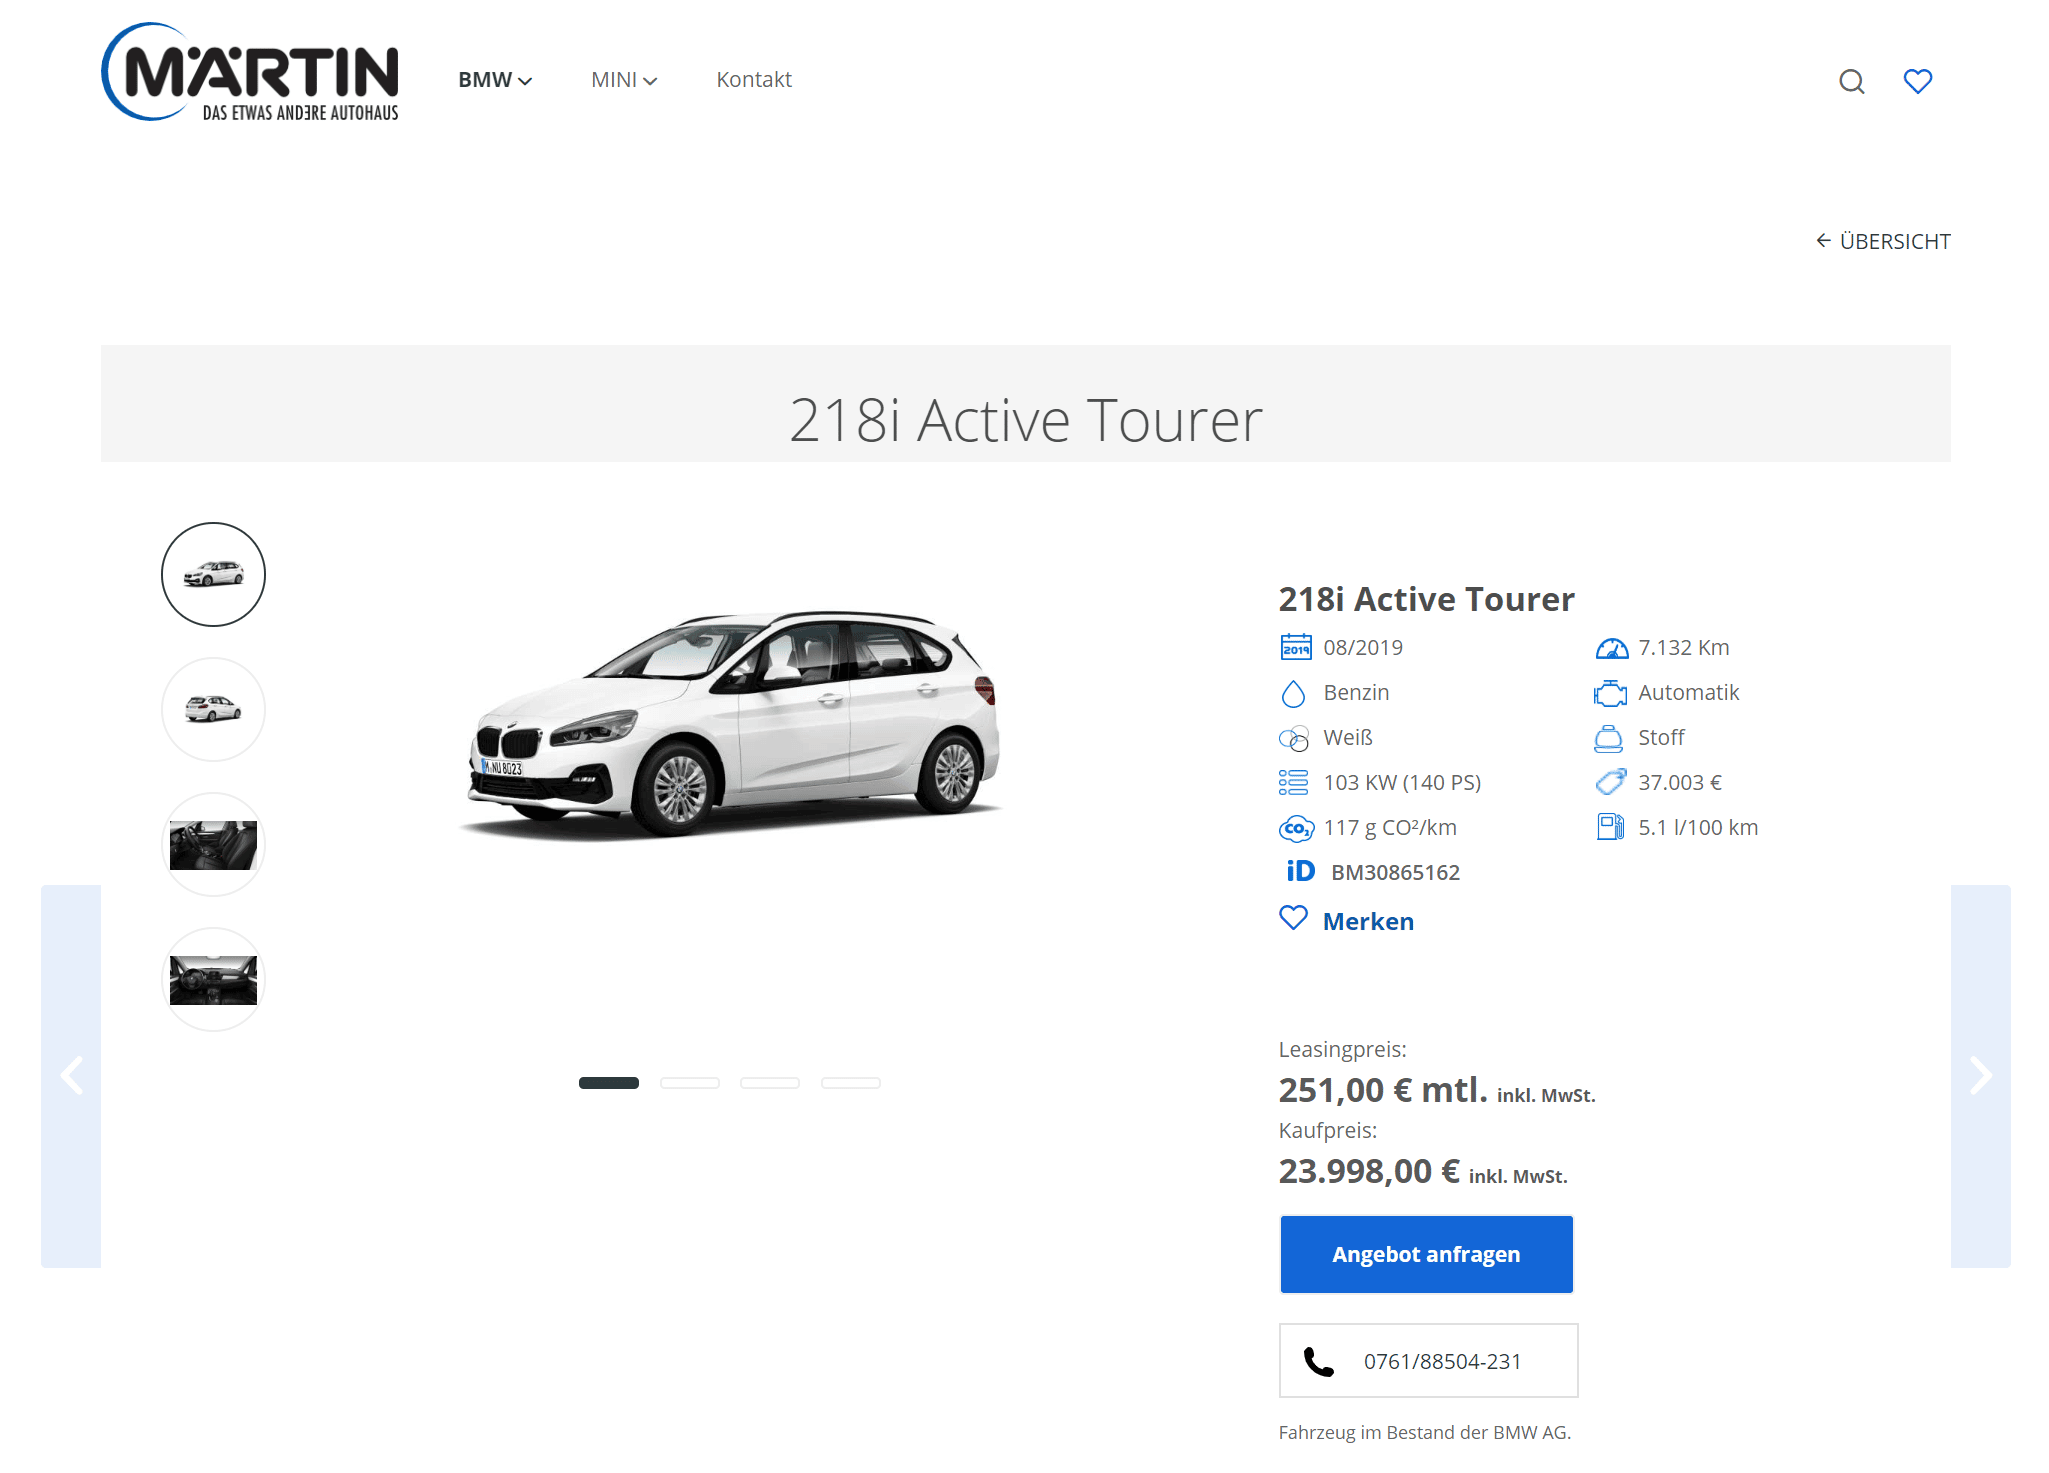Image resolution: width=2049 pixels, height=1473 pixels.
Task: Click the power icon beside 103 KW
Action: 1293,783
